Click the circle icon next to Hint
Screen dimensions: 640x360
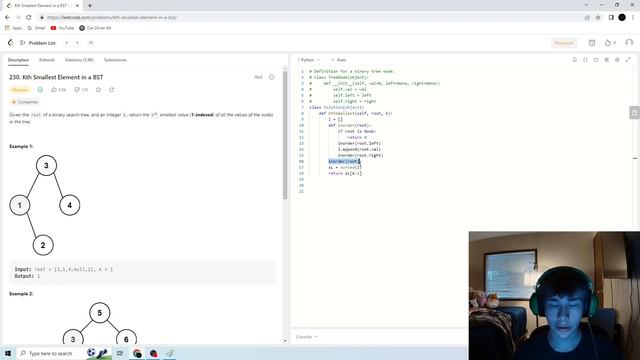click(271, 77)
